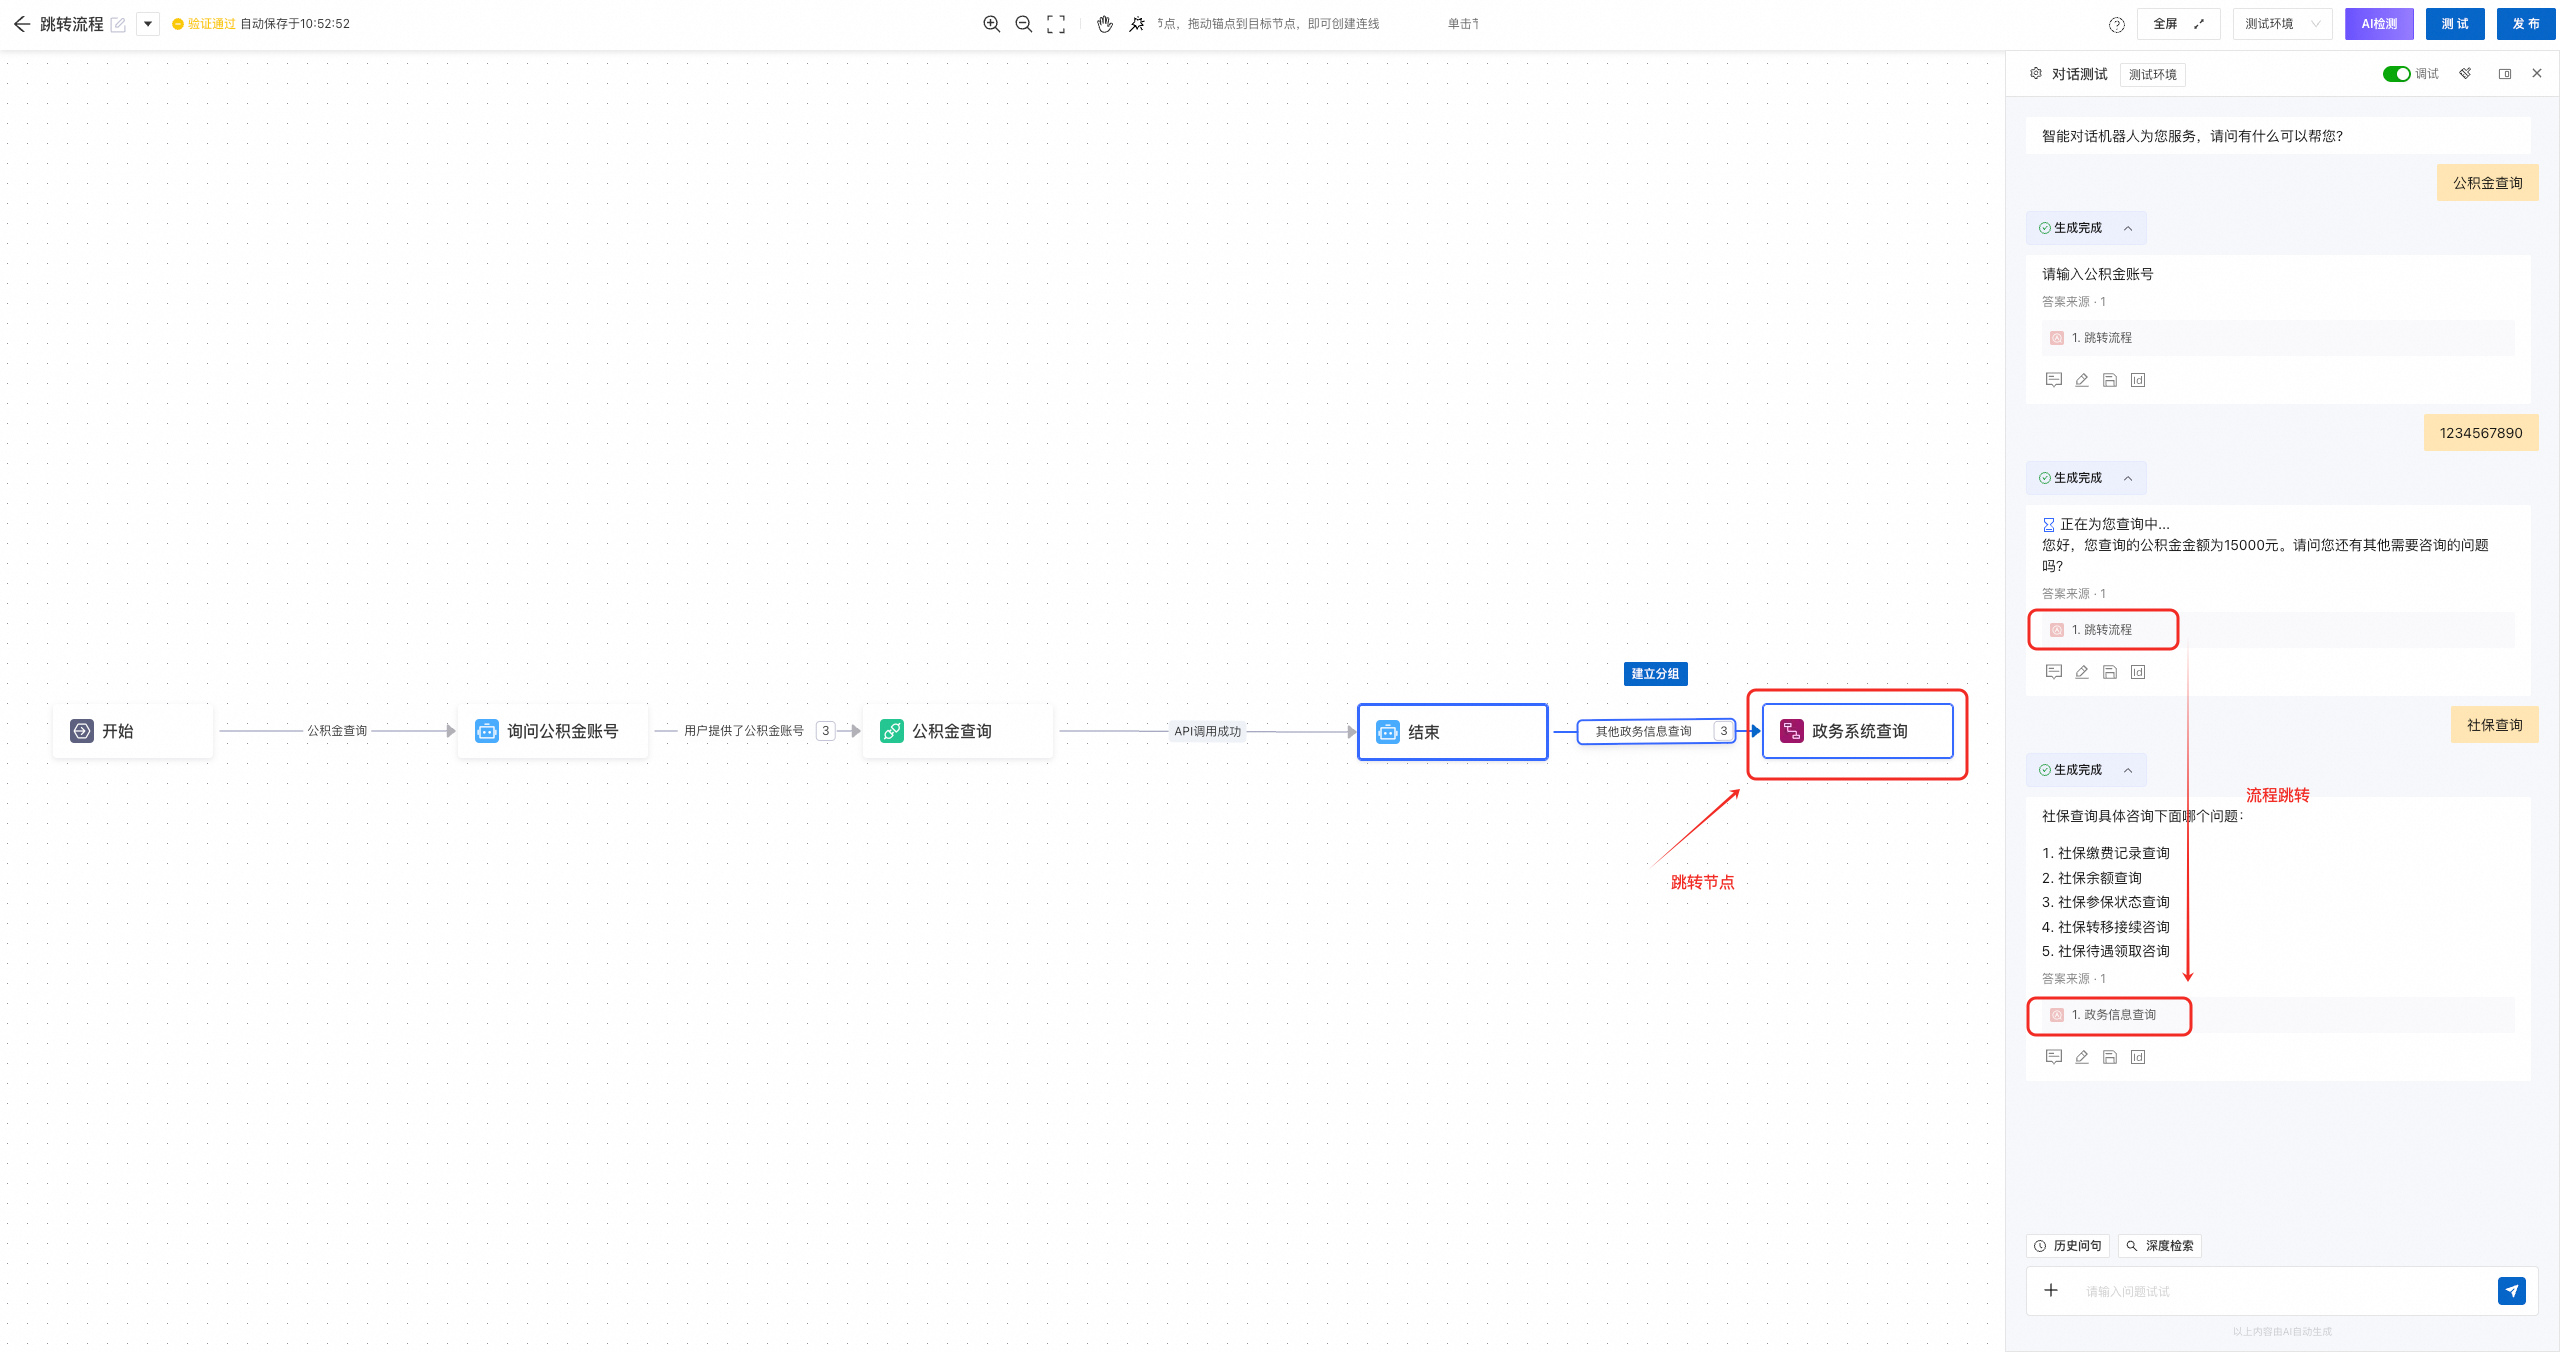Select the 公积金查询 API node
Viewport: 2560px width, 1352px height.
[x=957, y=731]
